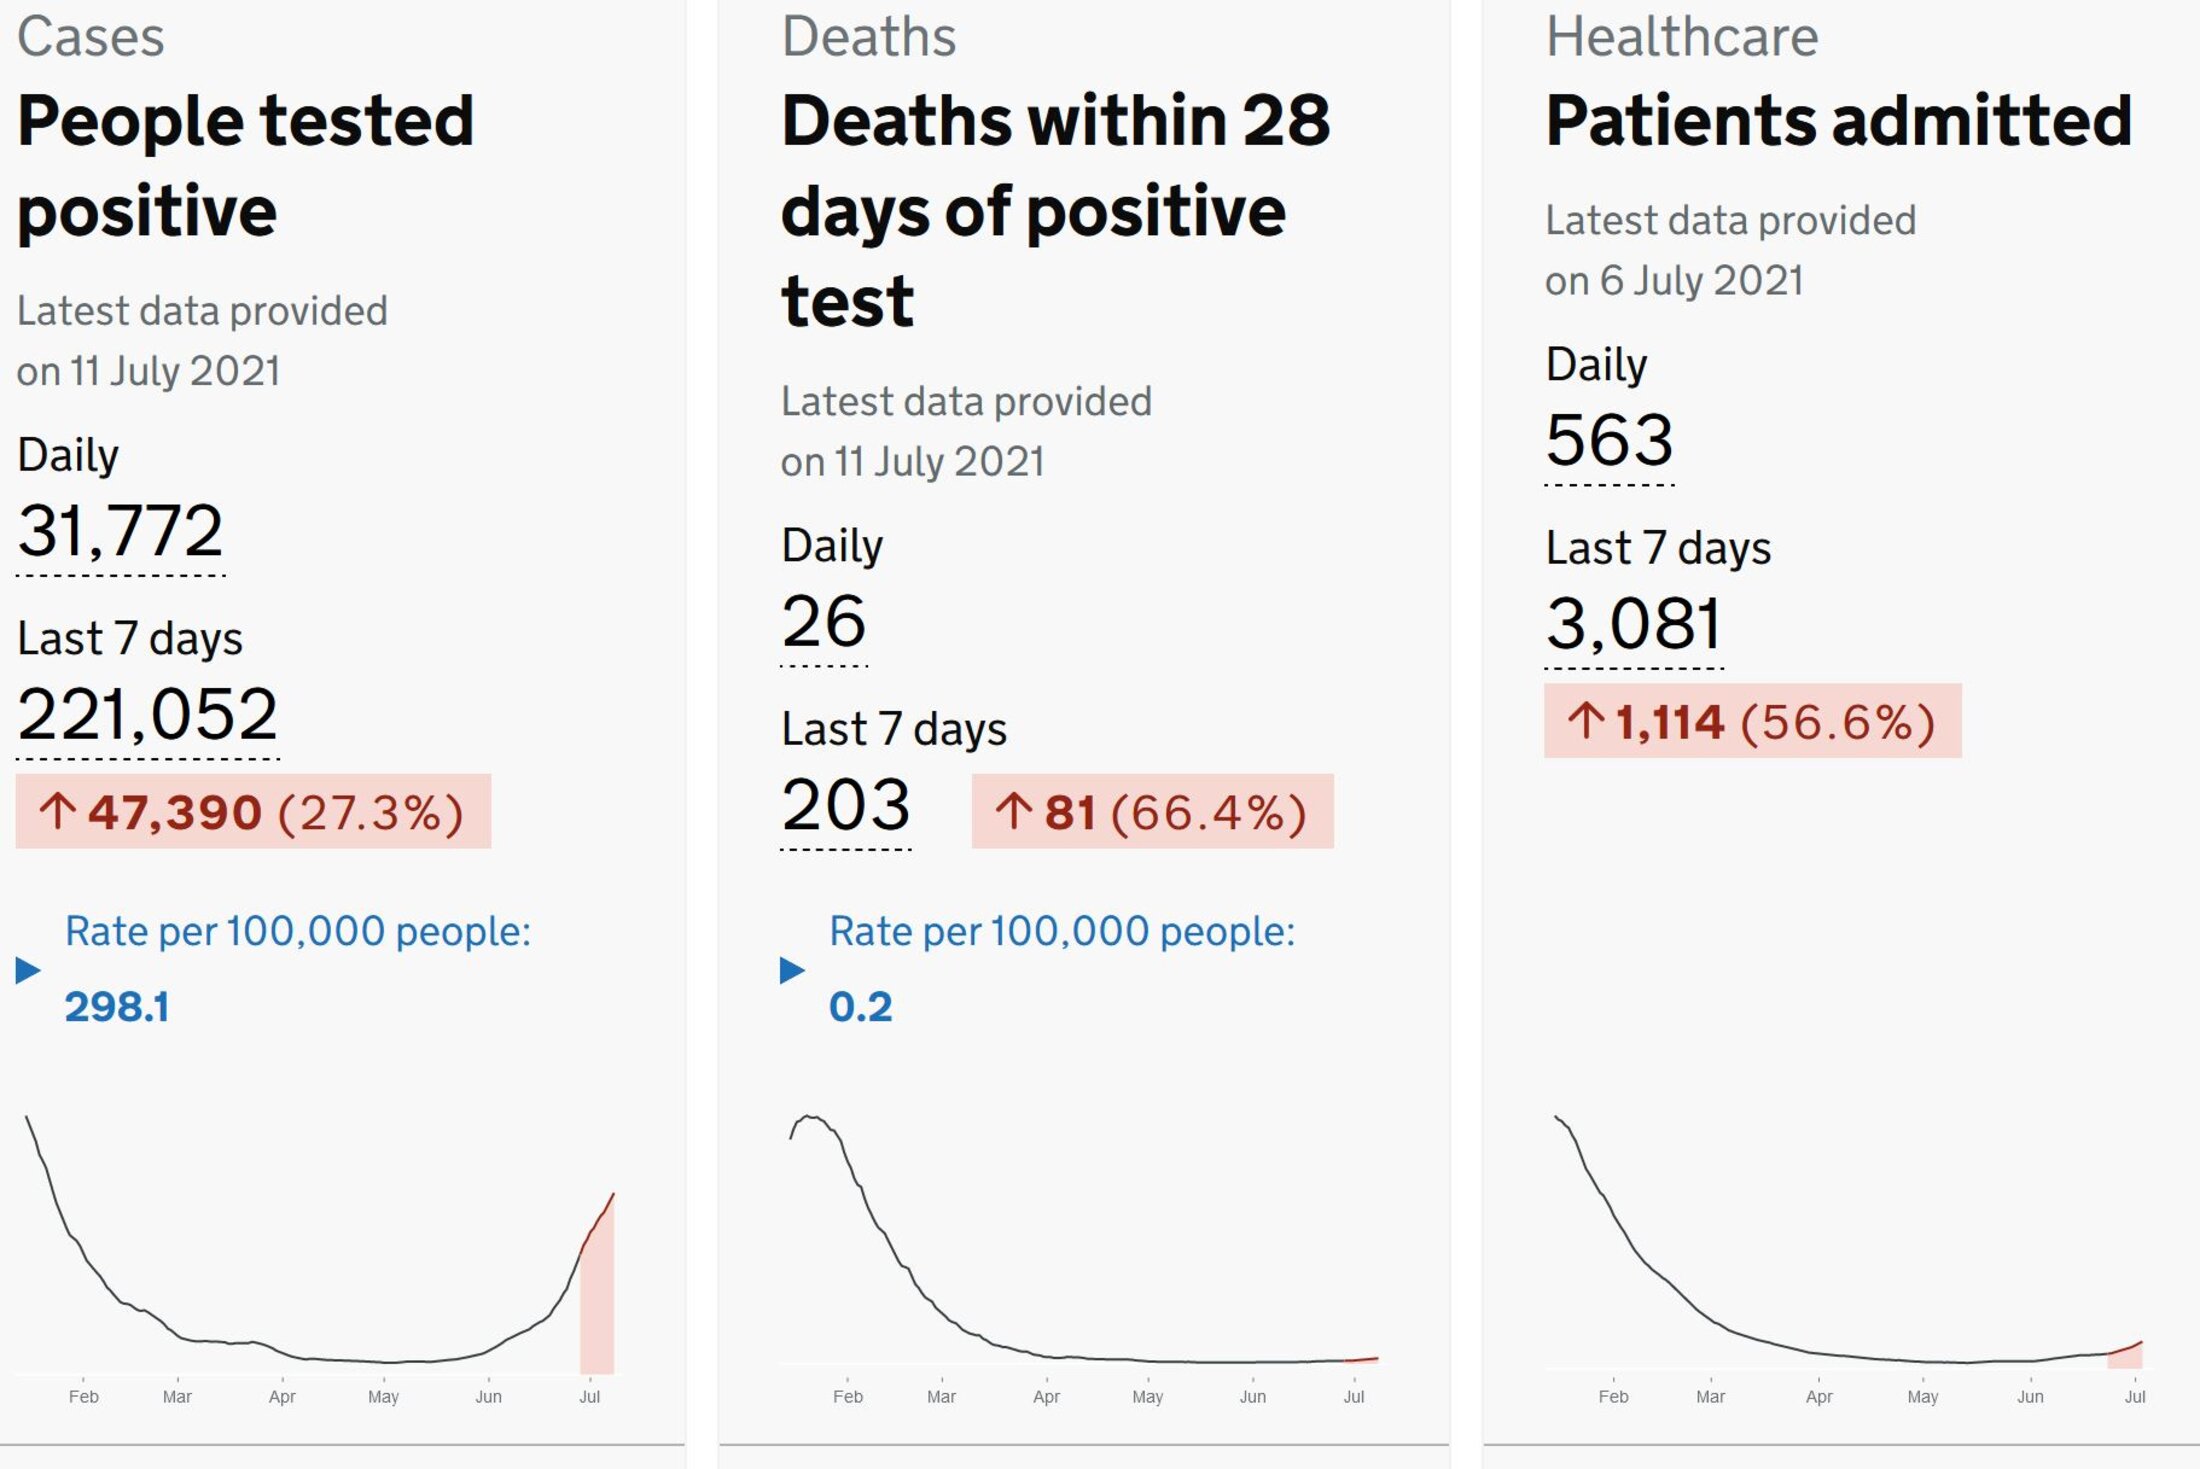2200x1469 pixels.
Task: Click last 7 days deaths figure 203
Action: coord(846,805)
